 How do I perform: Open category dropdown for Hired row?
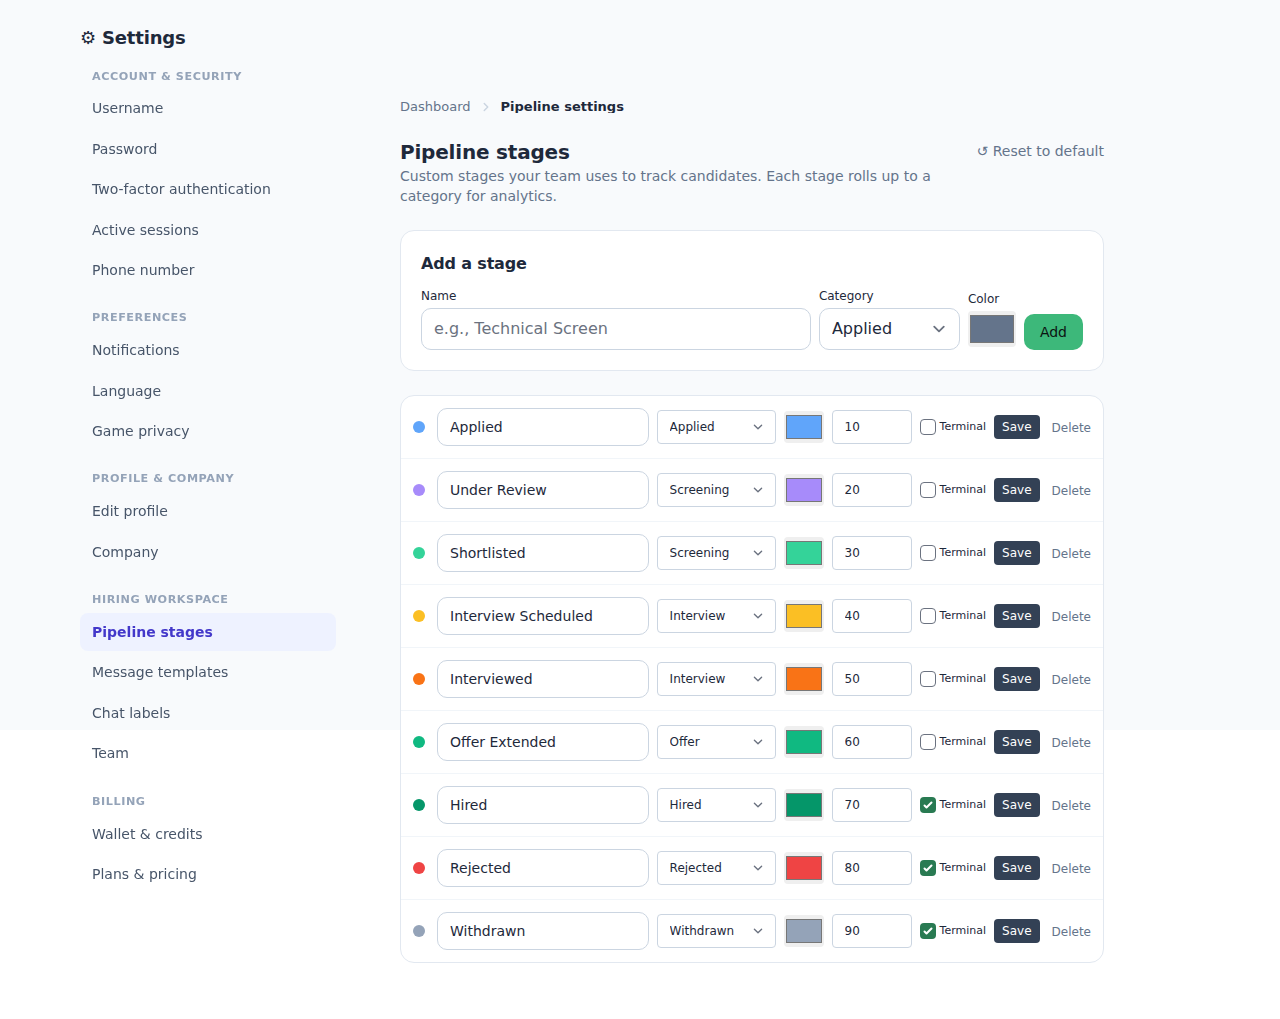(x=716, y=805)
